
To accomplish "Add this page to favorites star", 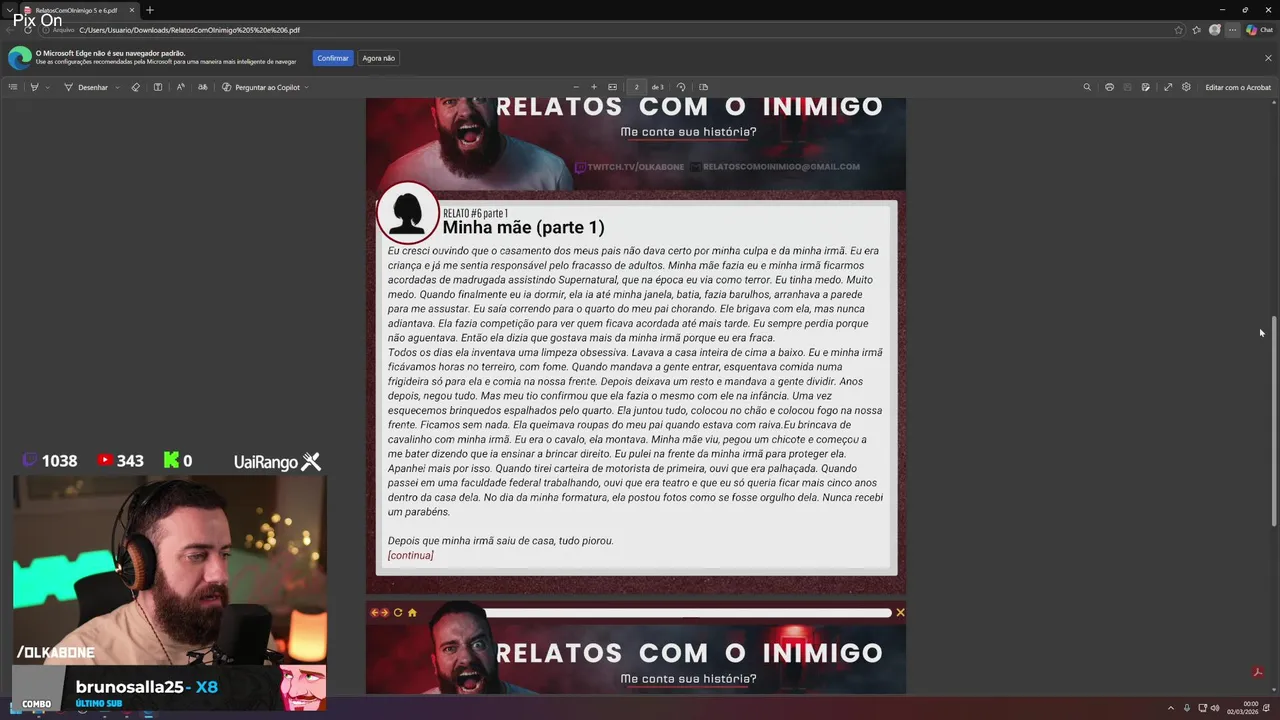I will (x=1179, y=30).
